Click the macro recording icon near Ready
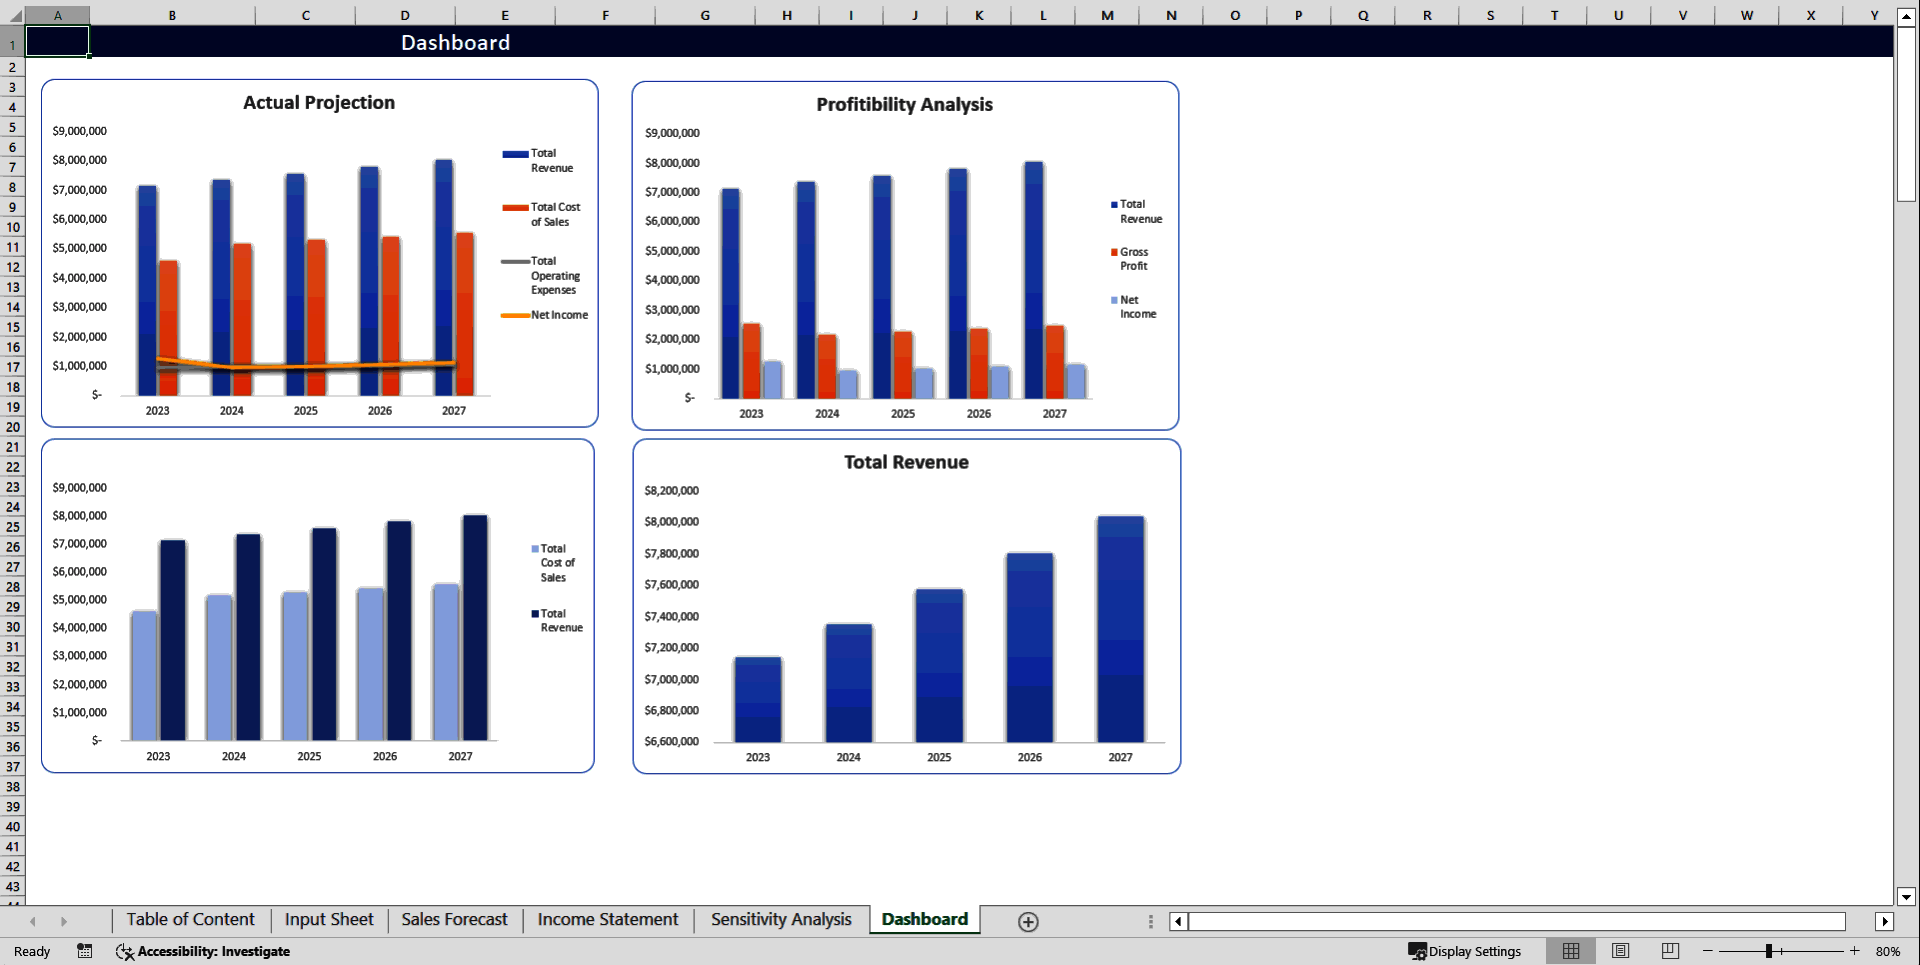 pyautogui.click(x=85, y=951)
